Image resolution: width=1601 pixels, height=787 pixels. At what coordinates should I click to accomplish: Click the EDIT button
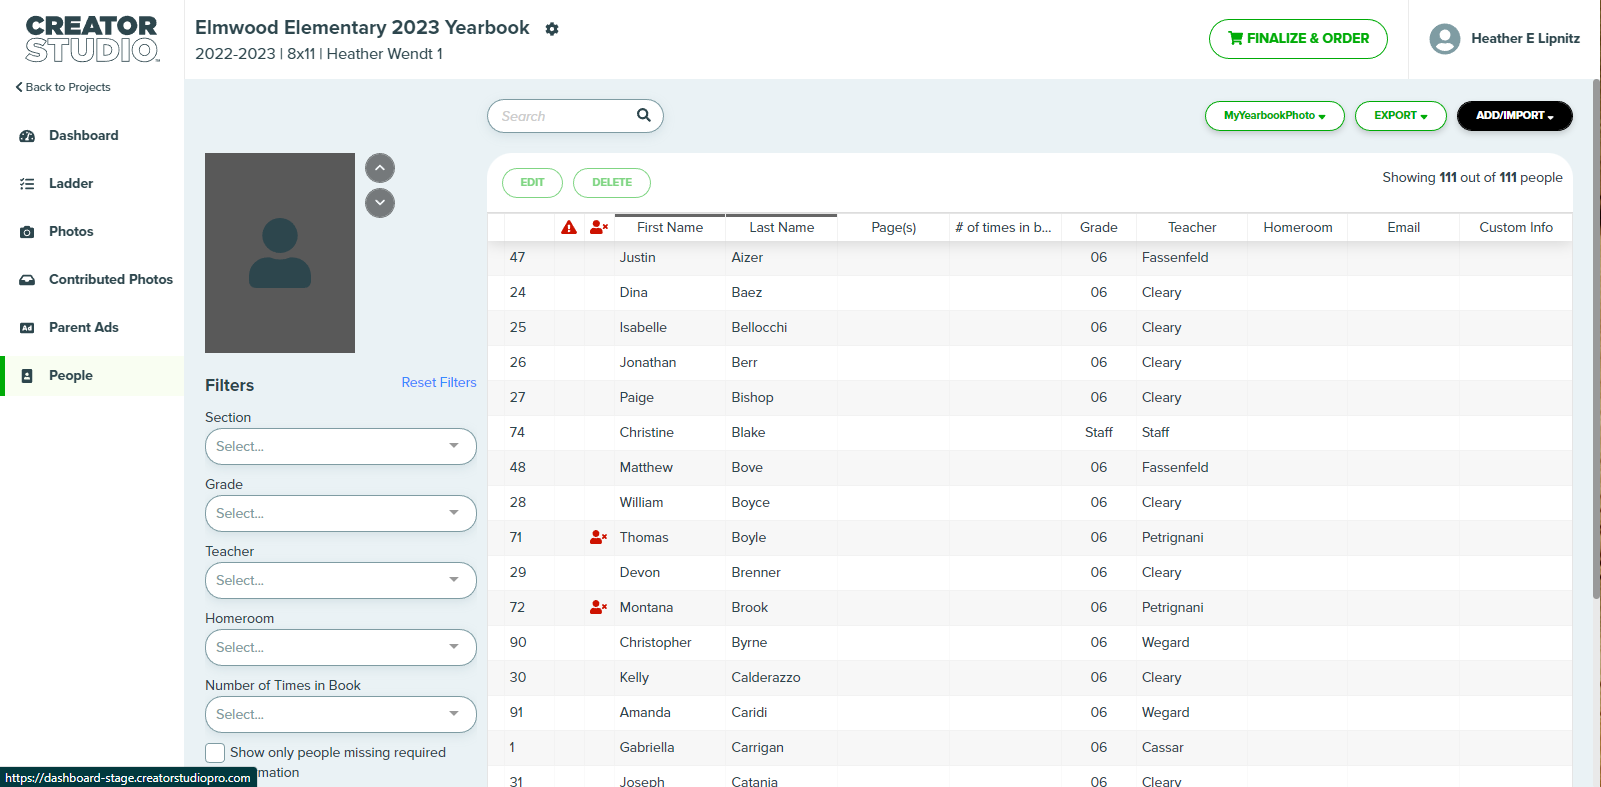(532, 183)
